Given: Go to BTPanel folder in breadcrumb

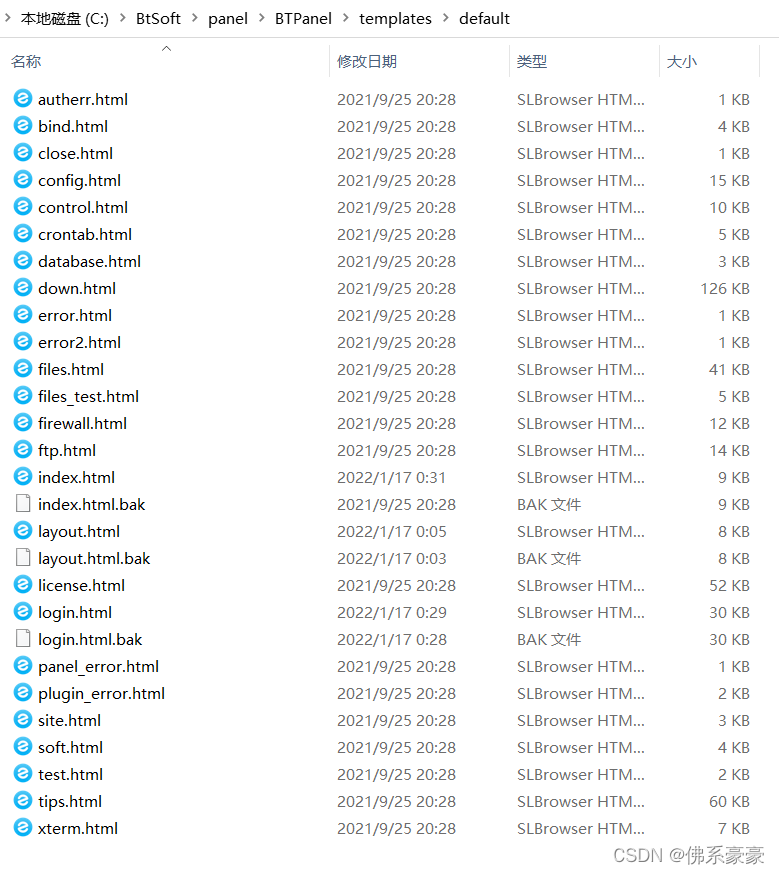Looking at the screenshot, I should tap(303, 18).
